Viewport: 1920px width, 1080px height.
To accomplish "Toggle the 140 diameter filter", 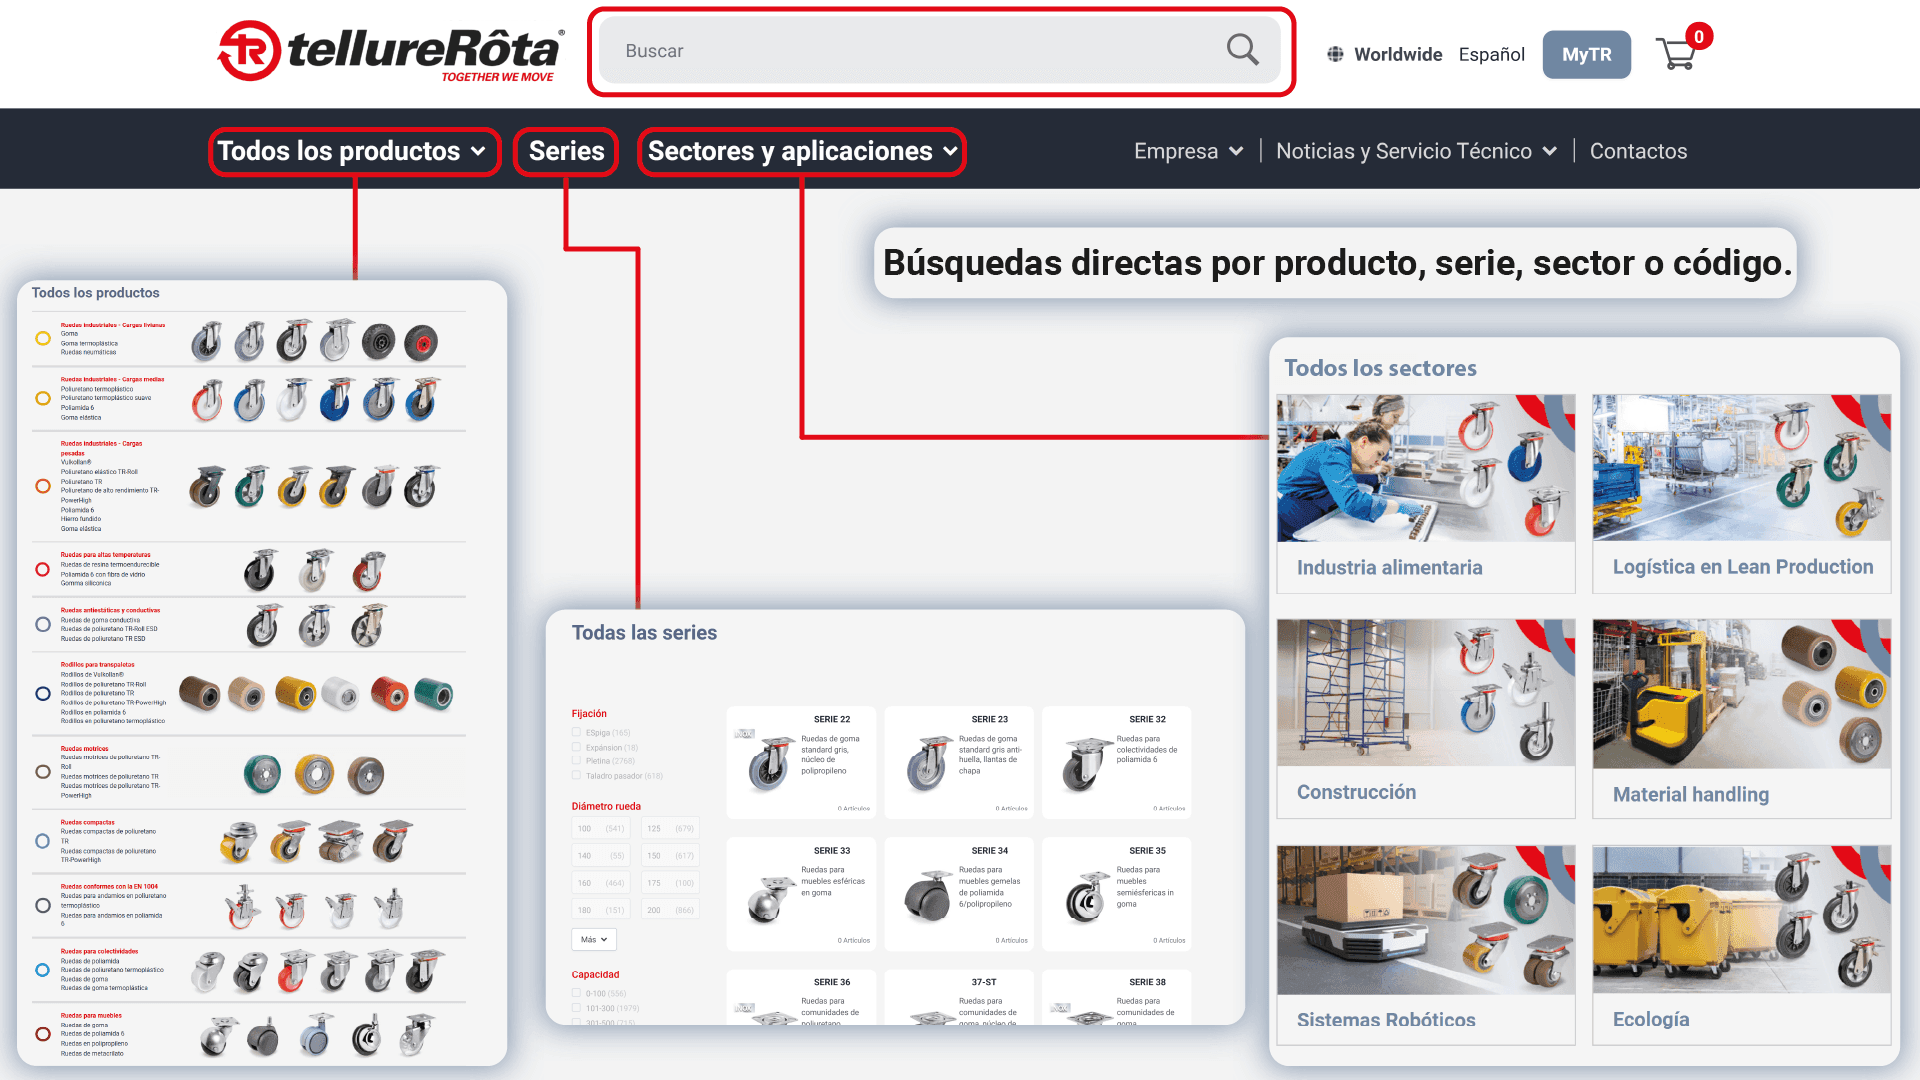I will [601, 855].
